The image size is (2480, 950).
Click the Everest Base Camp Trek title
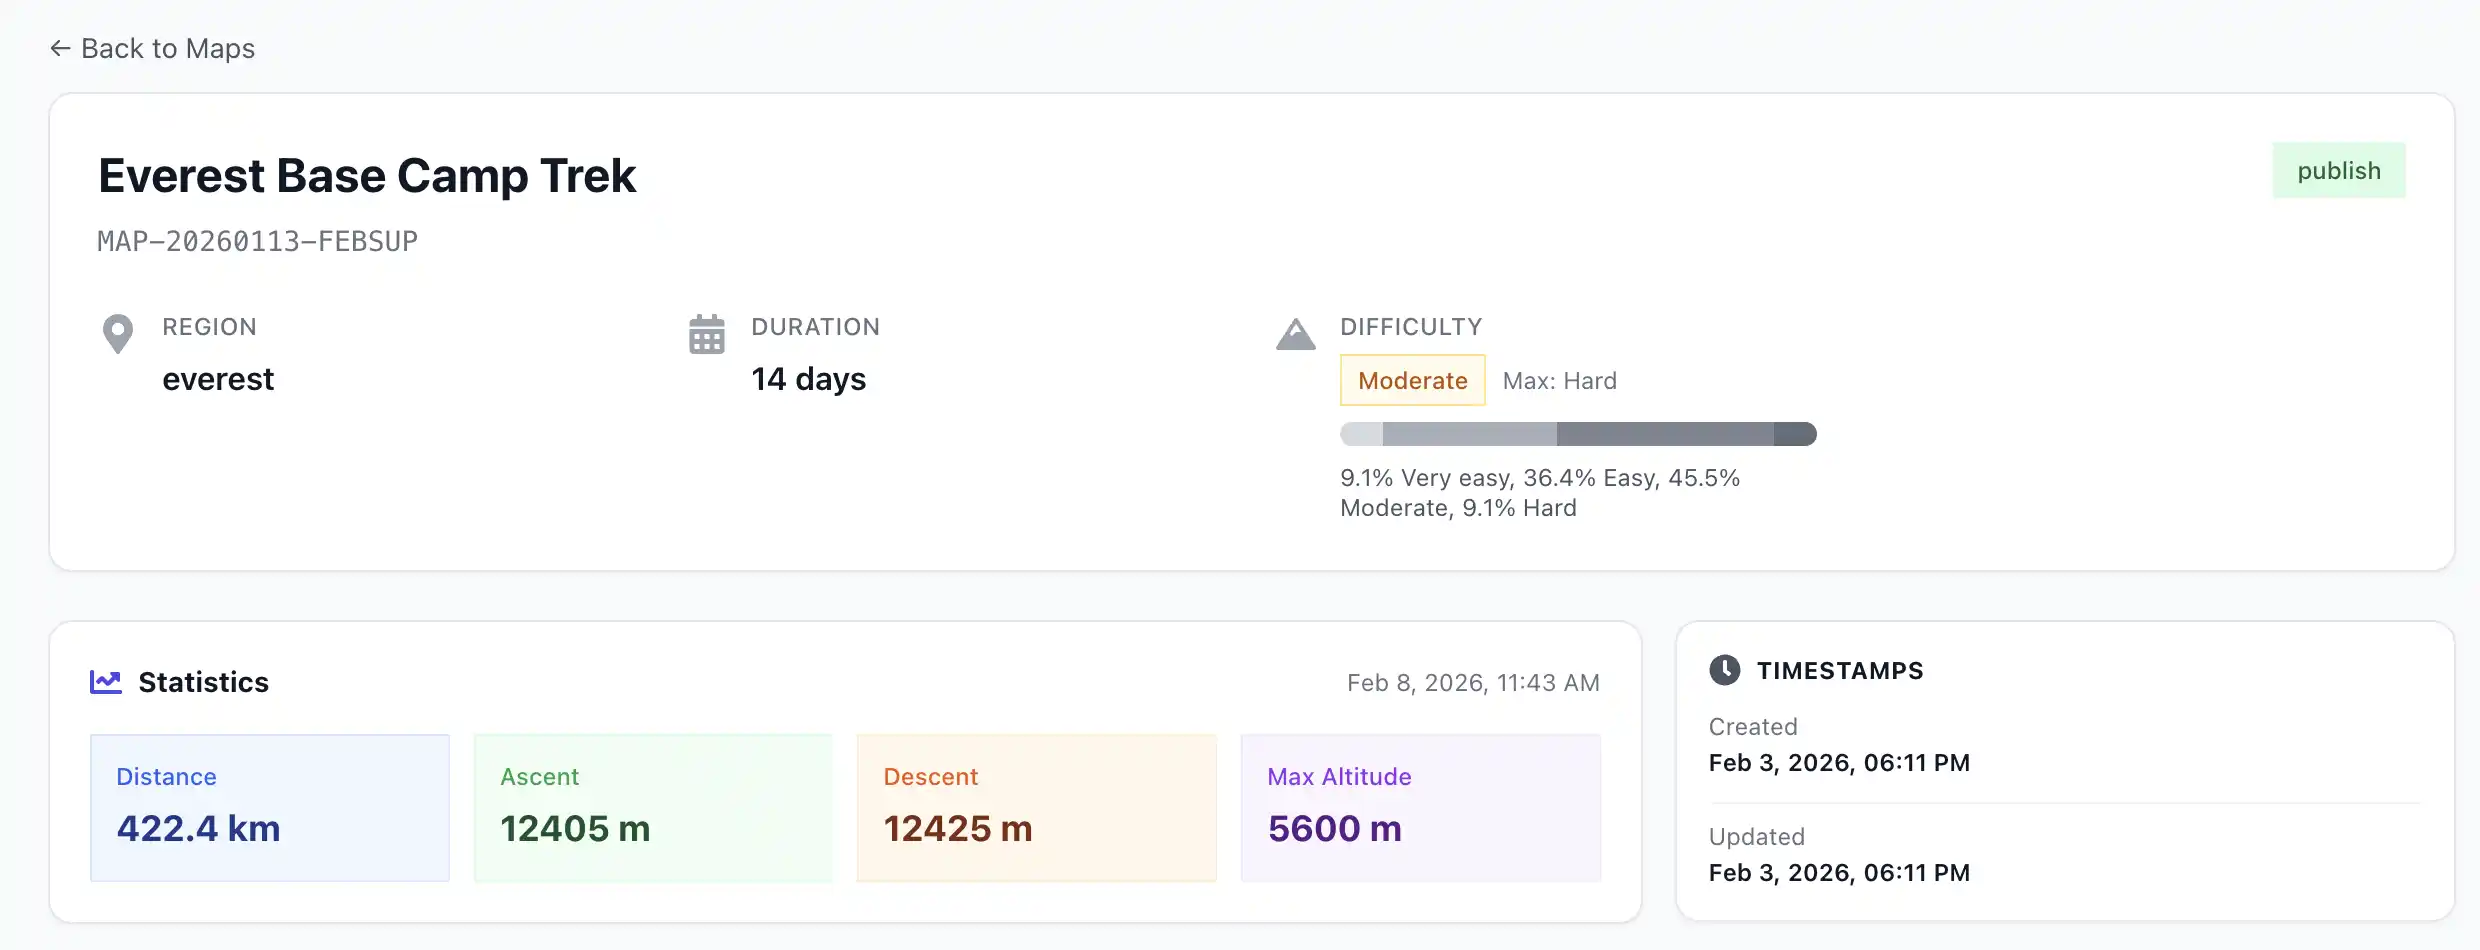367,176
